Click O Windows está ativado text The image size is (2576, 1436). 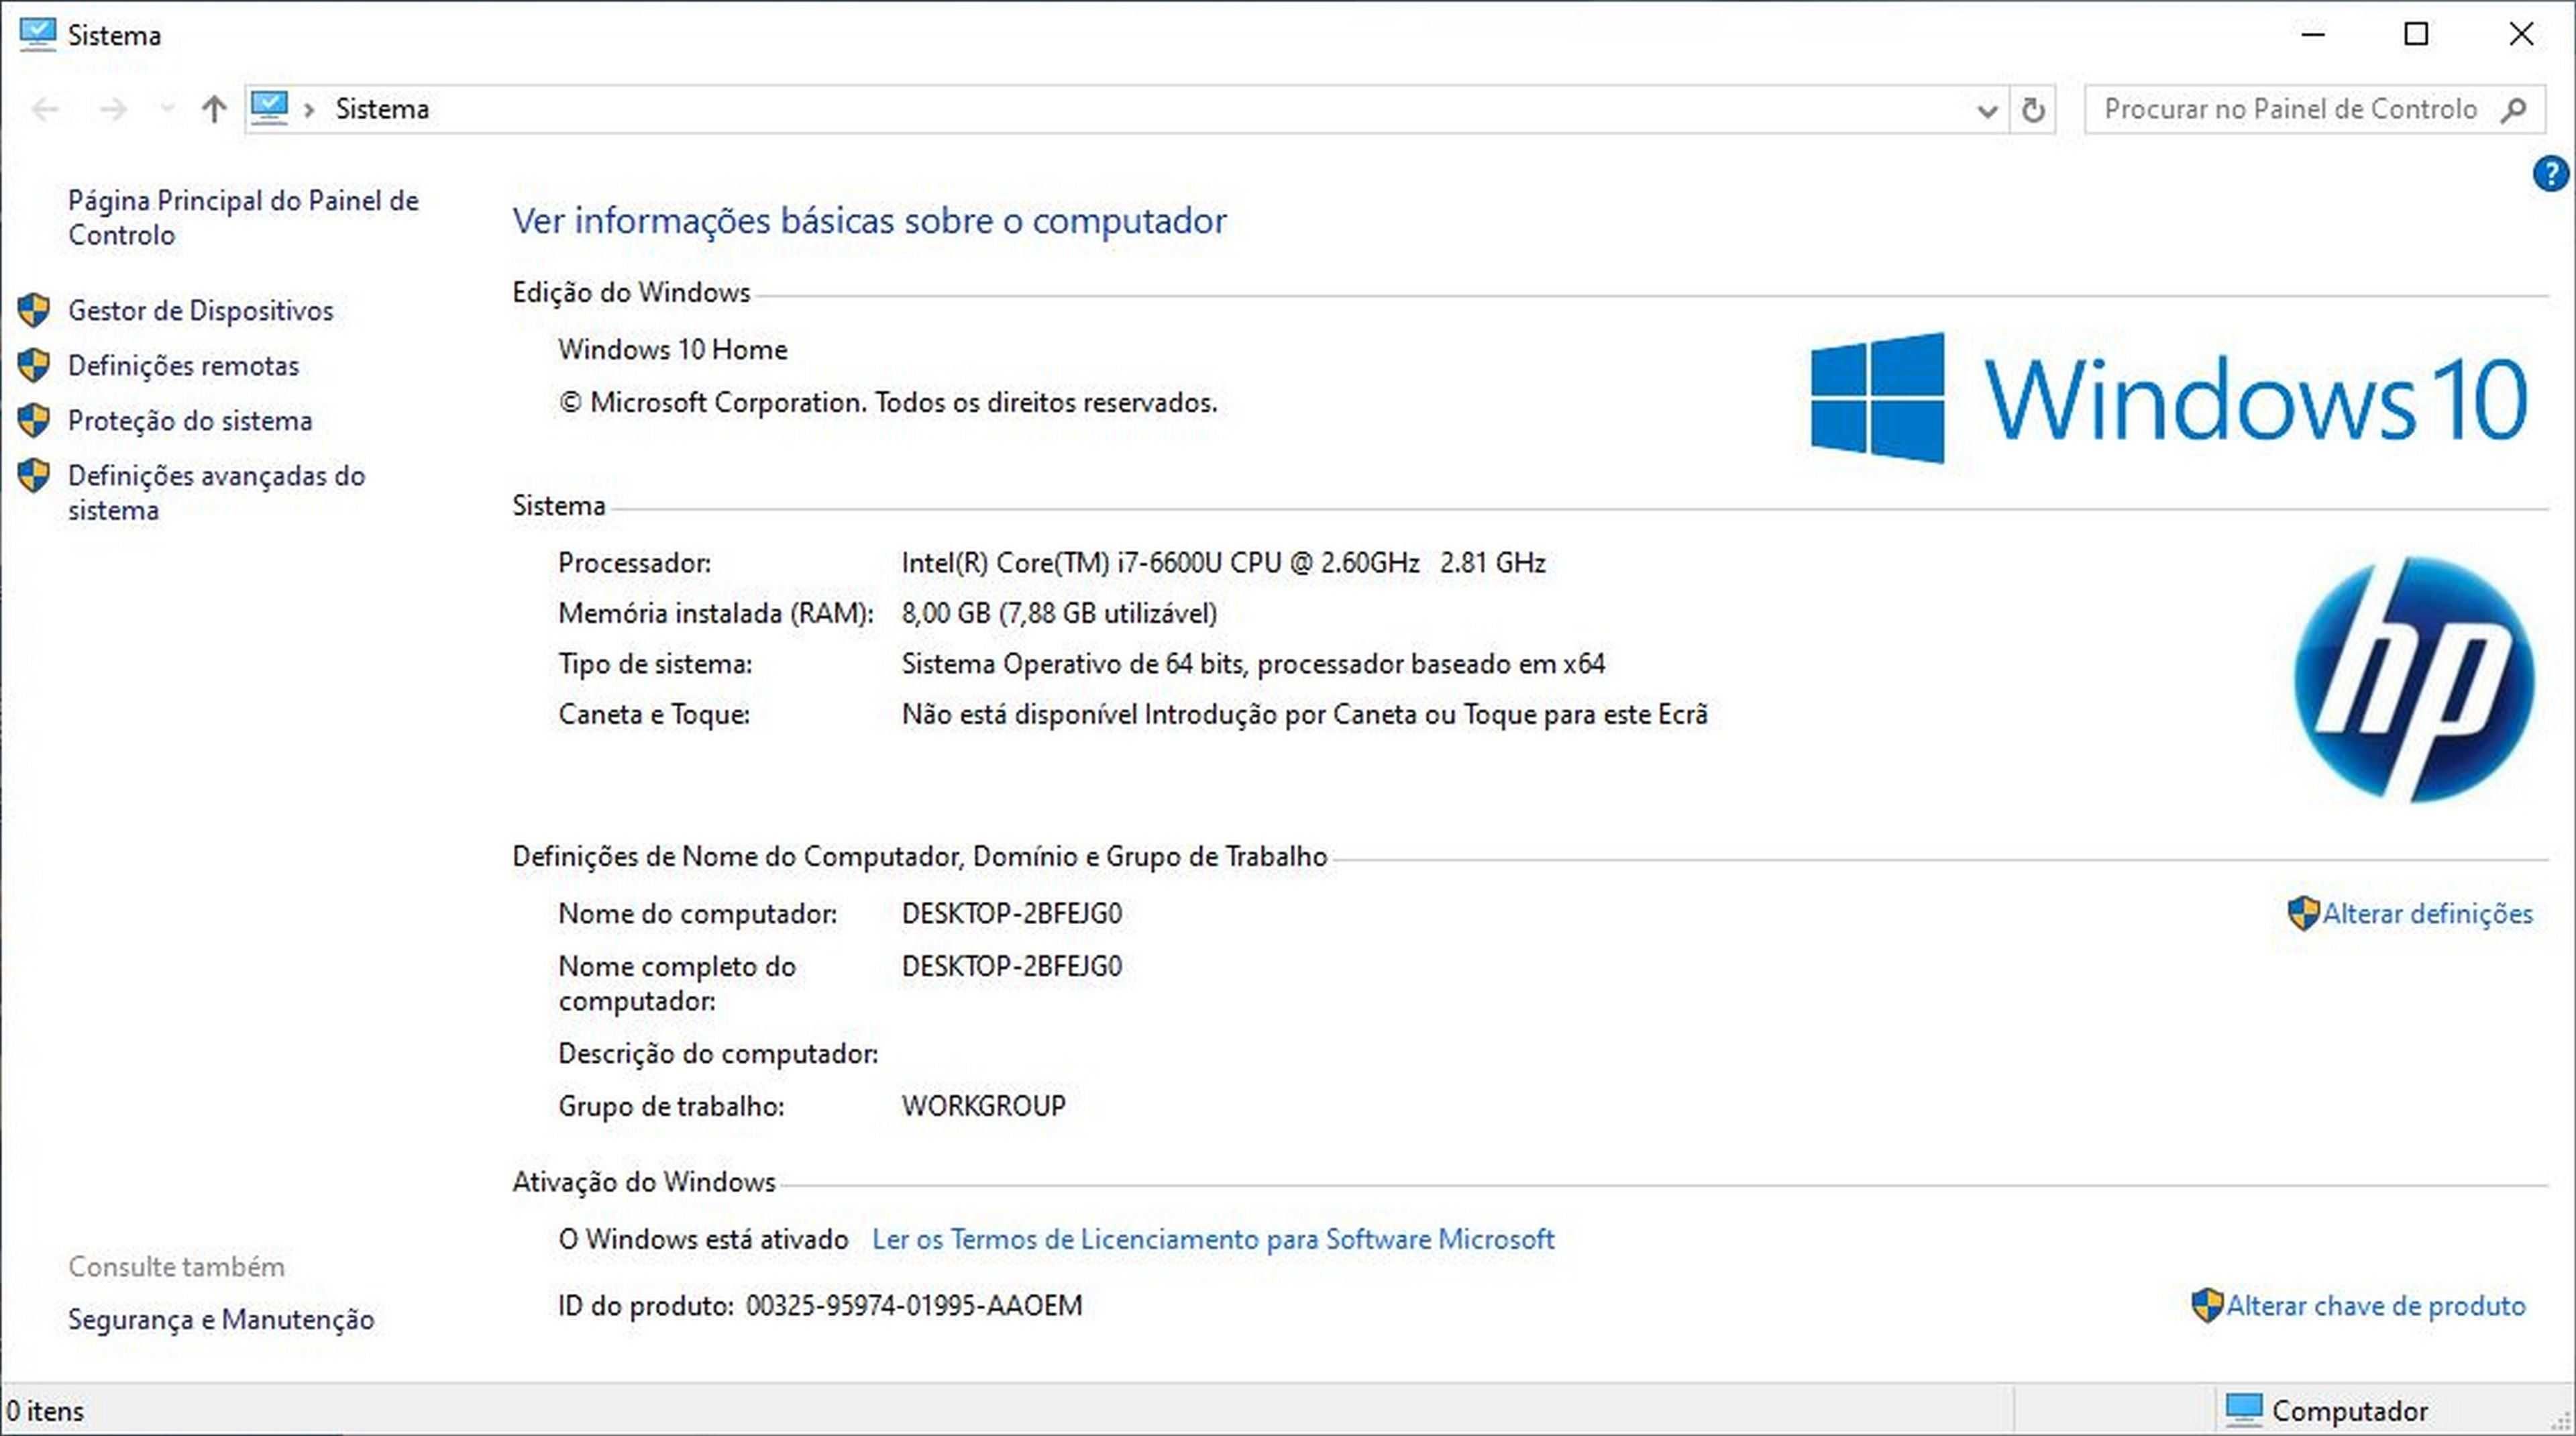point(703,1239)
